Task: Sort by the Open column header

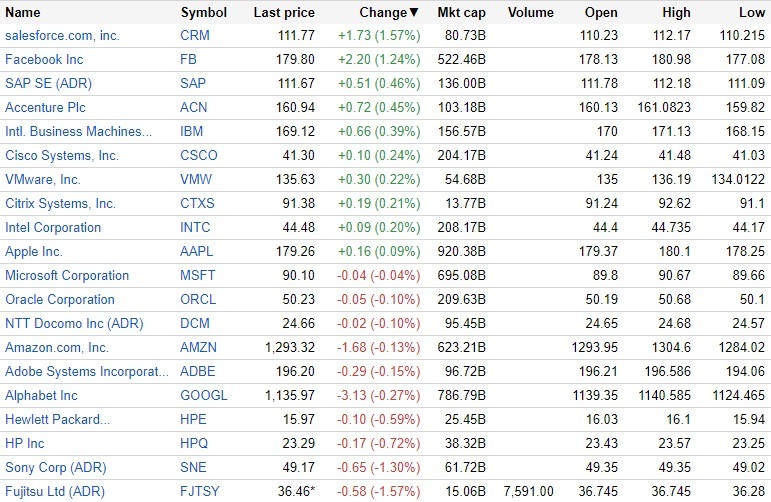Action: click(603, 13)
